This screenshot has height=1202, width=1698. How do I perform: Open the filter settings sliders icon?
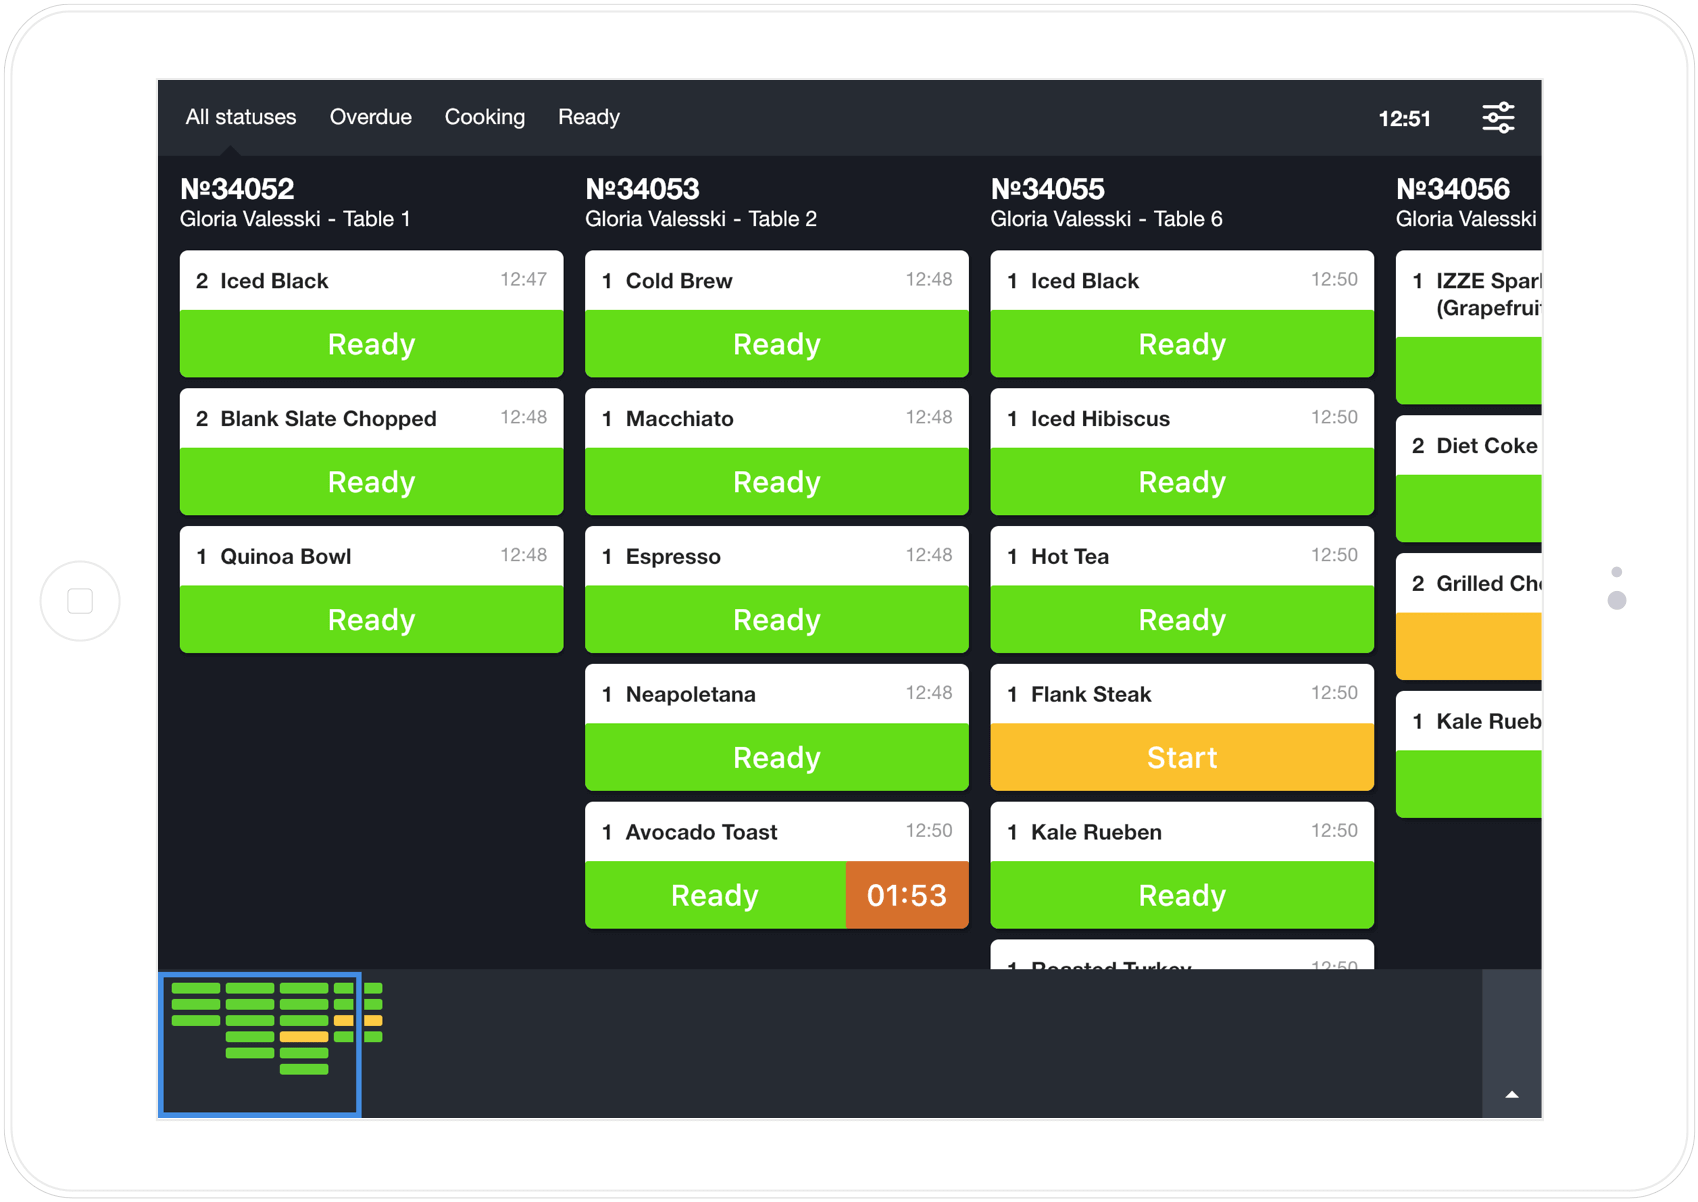(x=1497, y=118)
